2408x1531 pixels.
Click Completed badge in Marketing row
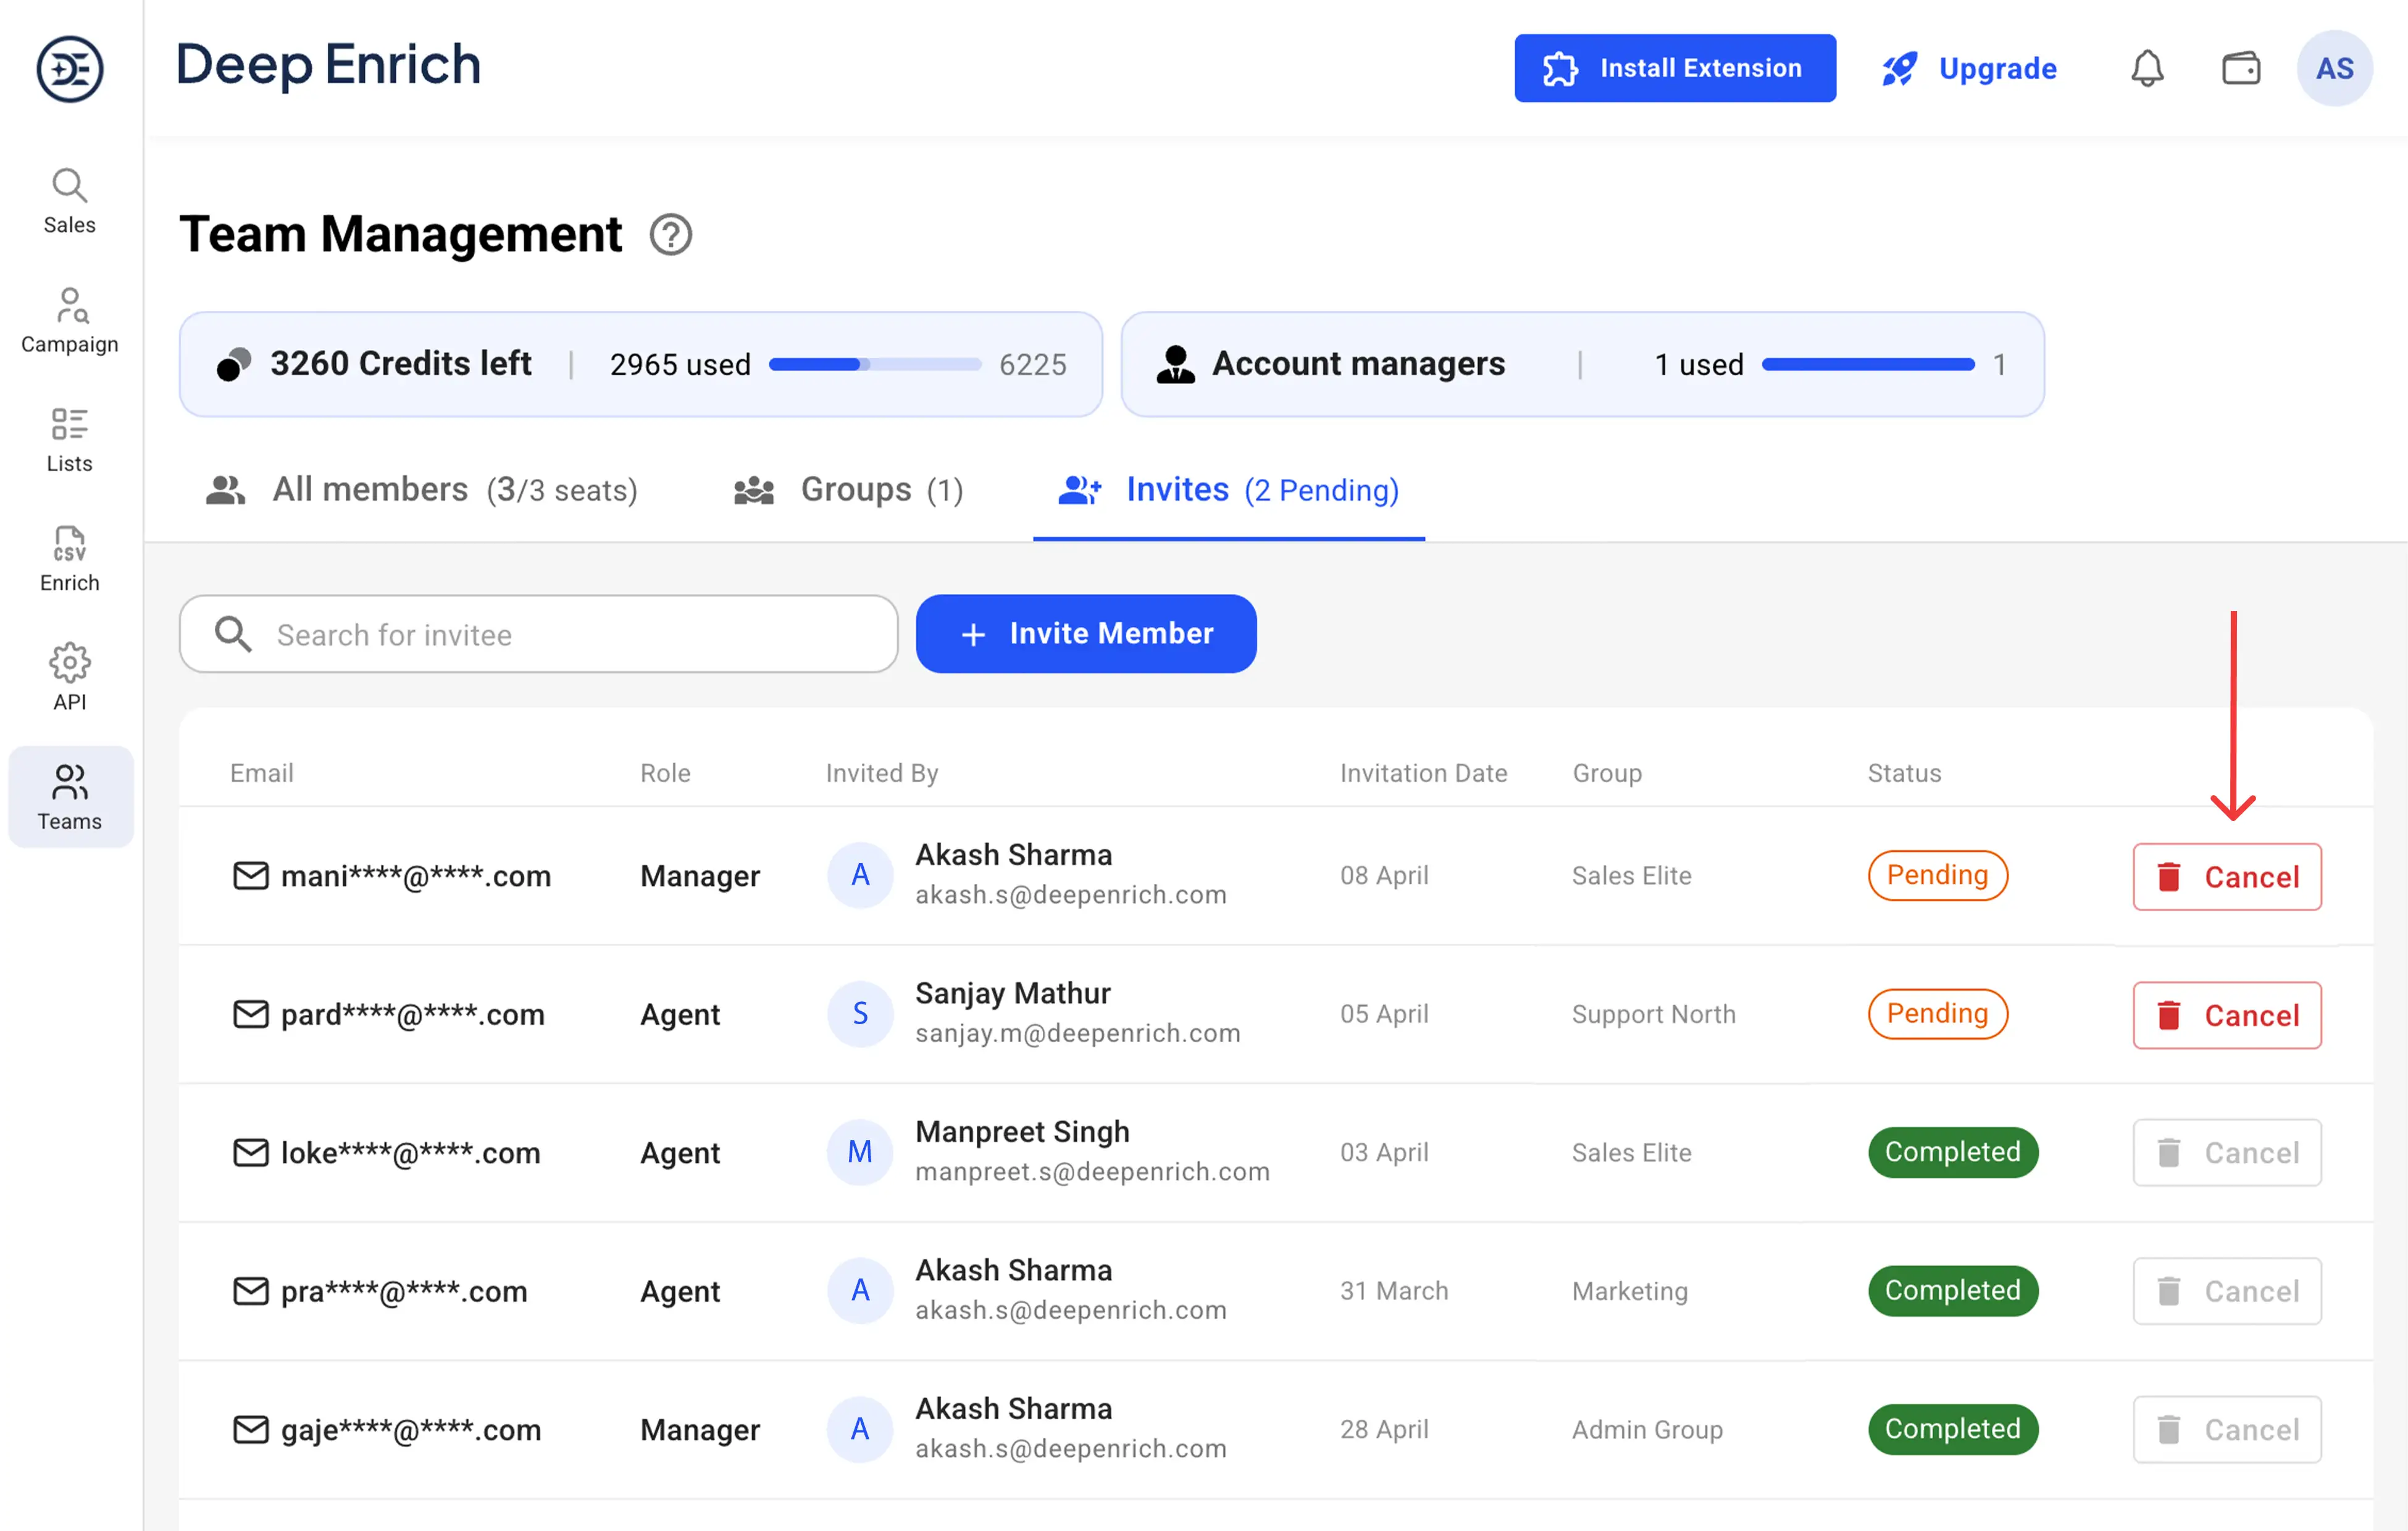click(1953, 1290)
